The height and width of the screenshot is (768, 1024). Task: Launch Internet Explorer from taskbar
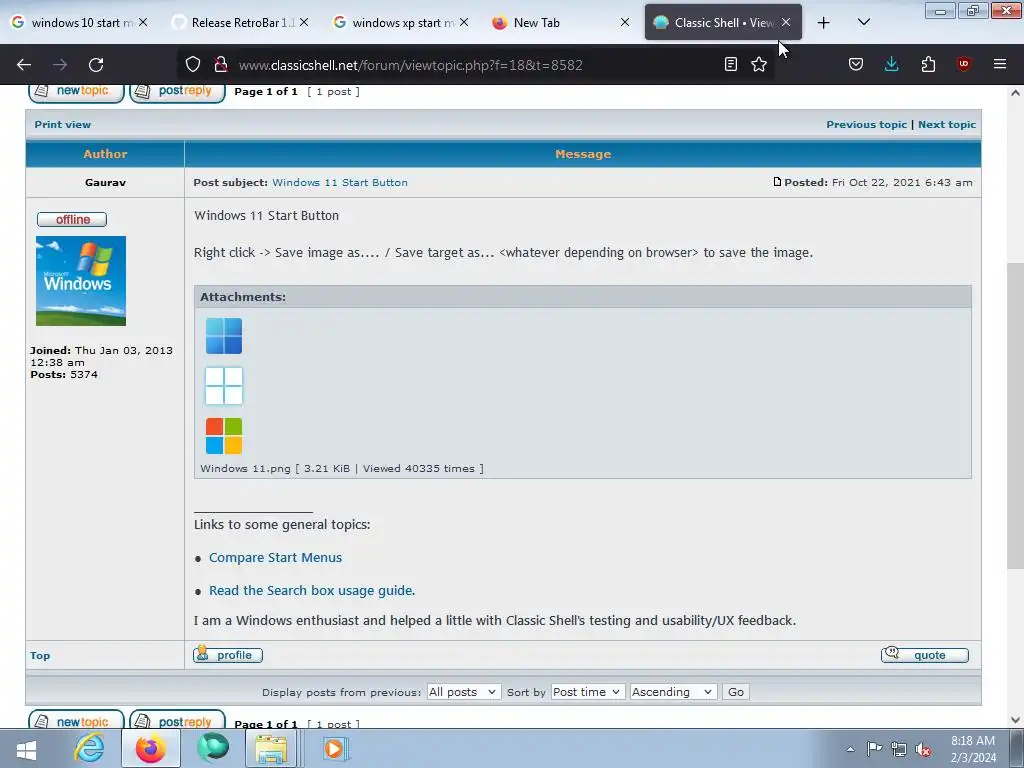click(89, 748)
